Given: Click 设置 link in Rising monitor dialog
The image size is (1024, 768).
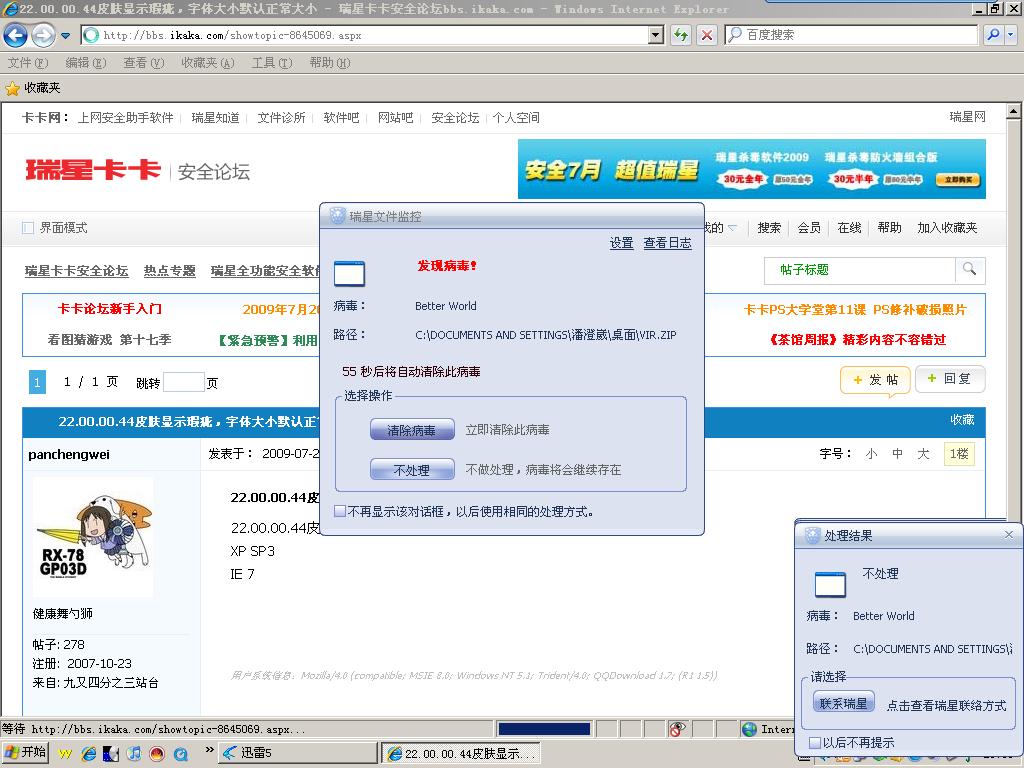Looking at the screenshot, I should tap(621, 243).
